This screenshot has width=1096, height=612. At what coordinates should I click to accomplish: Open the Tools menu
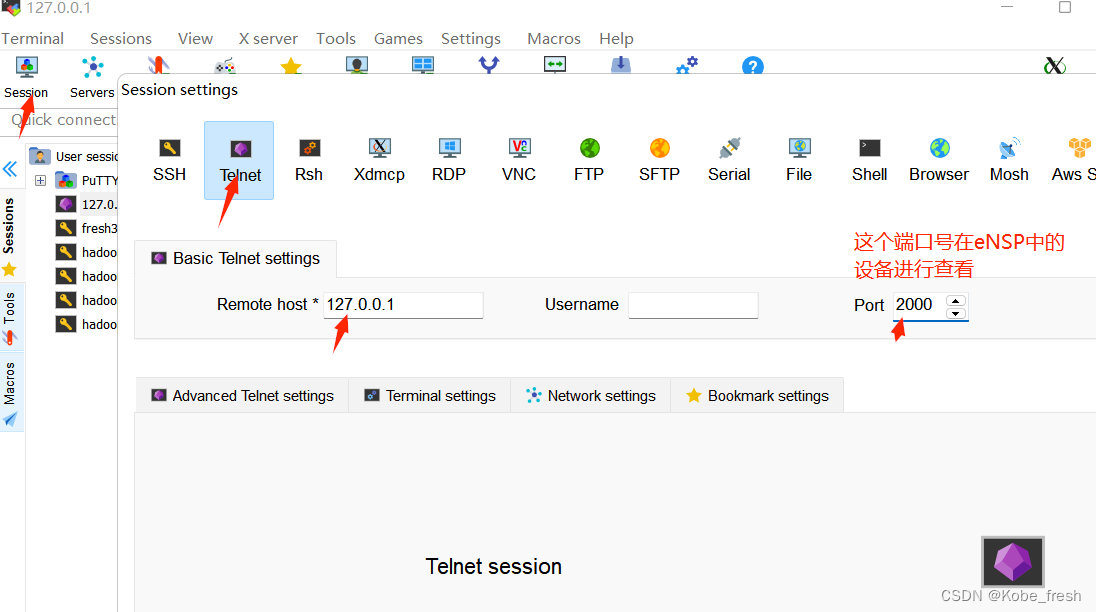(336, 38)
